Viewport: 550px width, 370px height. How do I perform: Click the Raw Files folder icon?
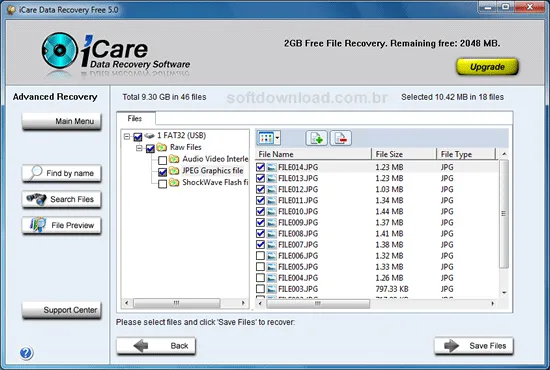coord(161,147)
